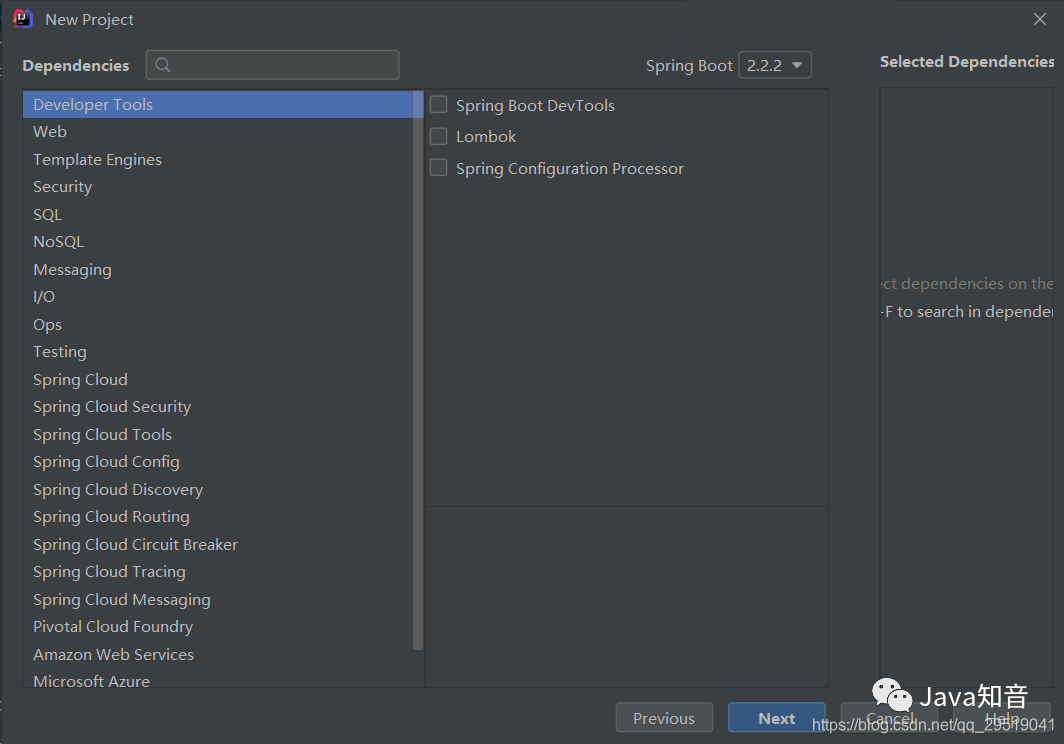The height and width of the screenshot is (744, 1064).
Task: Click the Cancel button
Action: [890, 718]
